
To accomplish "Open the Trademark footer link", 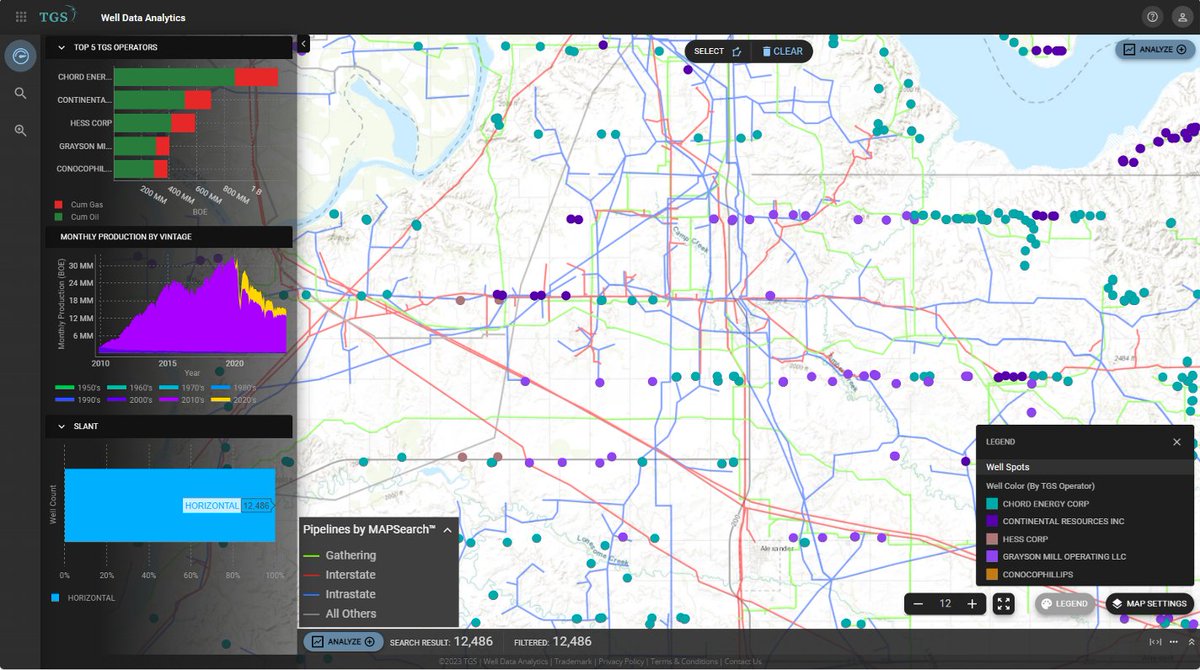I will click(x=574, y=662).
